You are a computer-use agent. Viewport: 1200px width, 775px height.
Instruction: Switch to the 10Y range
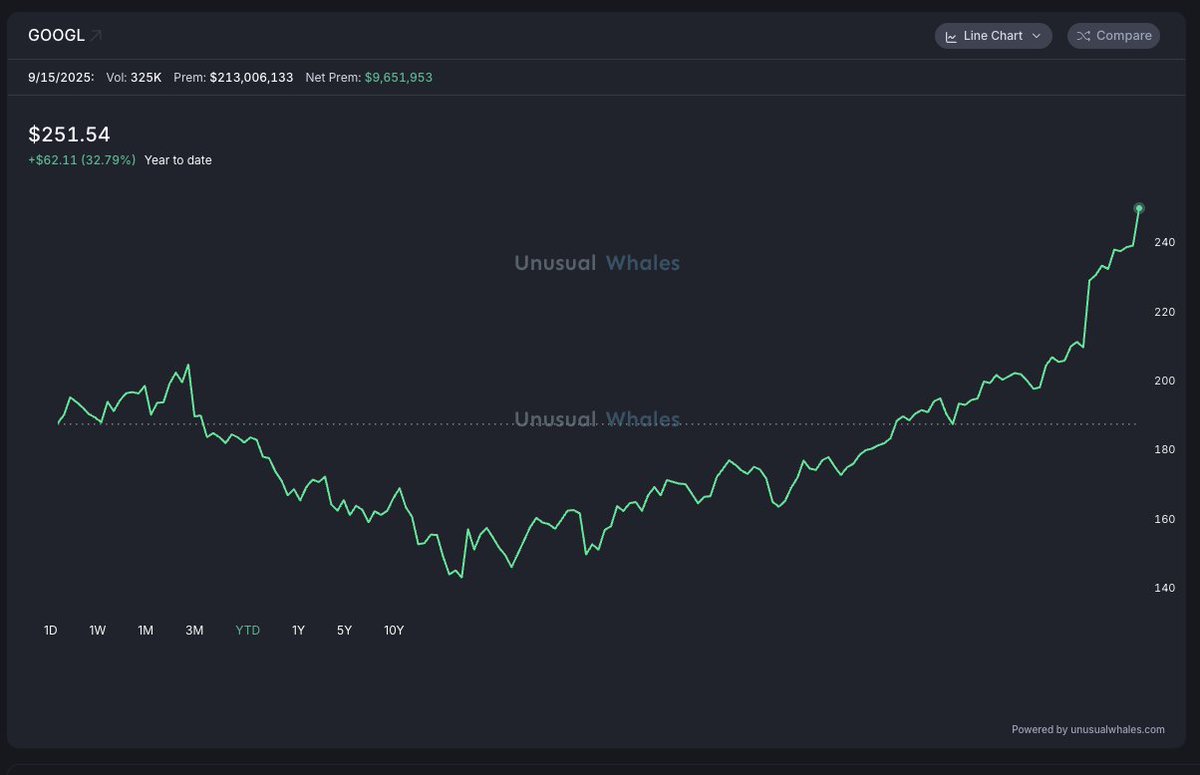coord(393,630)
